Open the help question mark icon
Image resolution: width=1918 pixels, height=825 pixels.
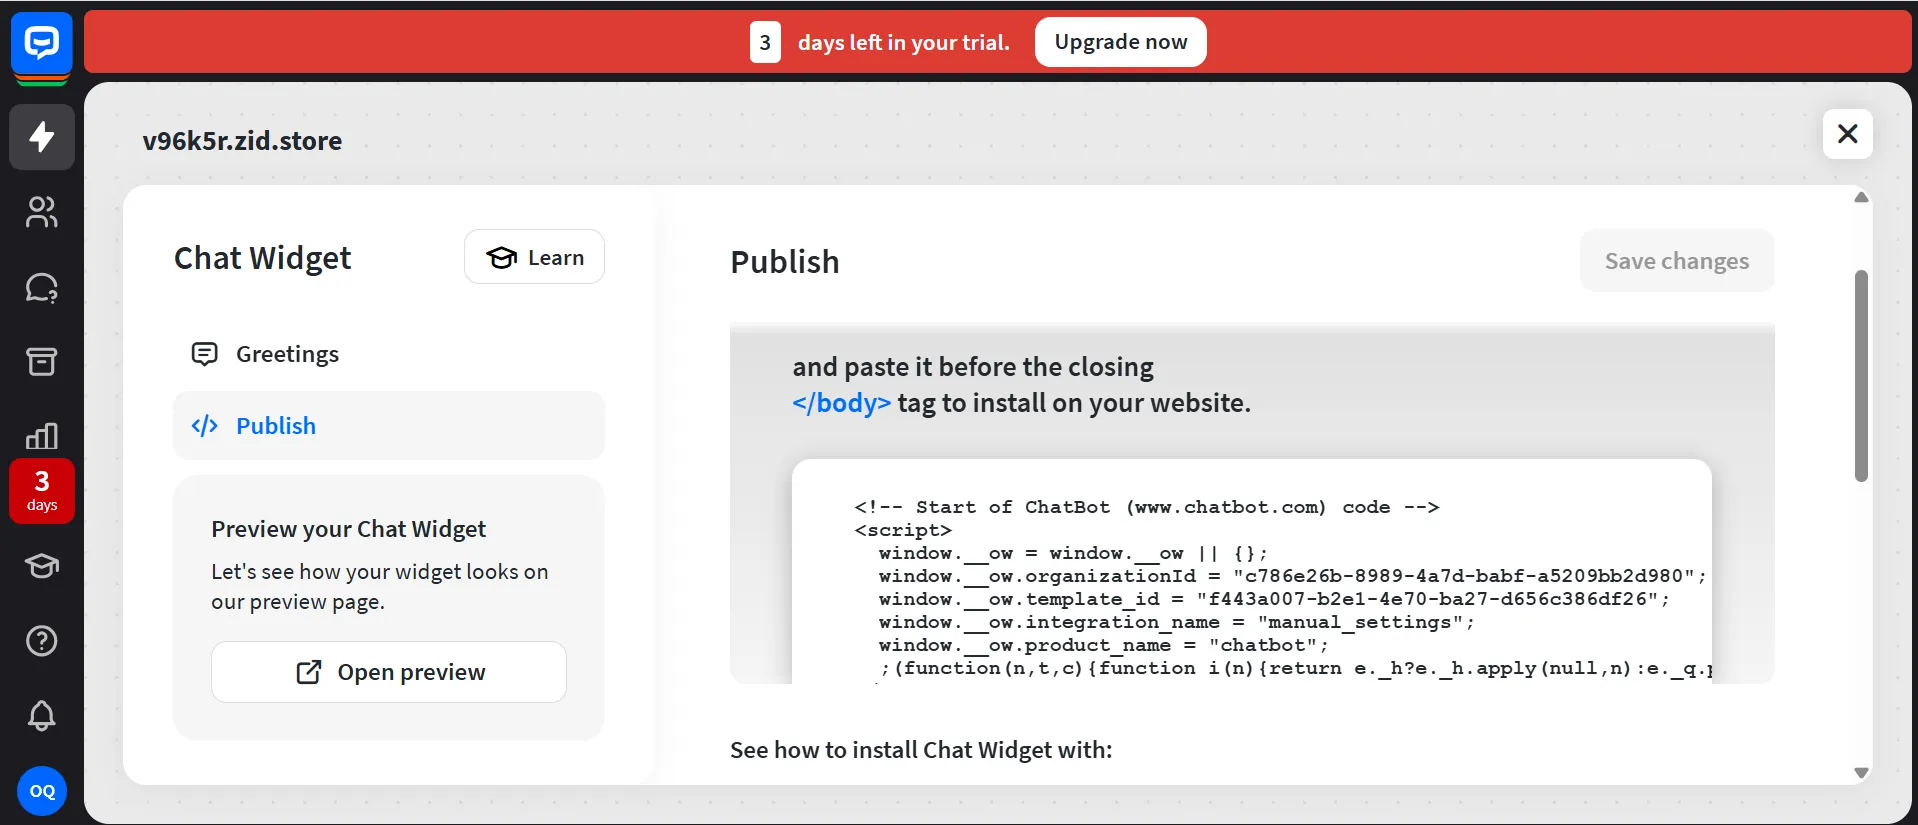(42, 641)
